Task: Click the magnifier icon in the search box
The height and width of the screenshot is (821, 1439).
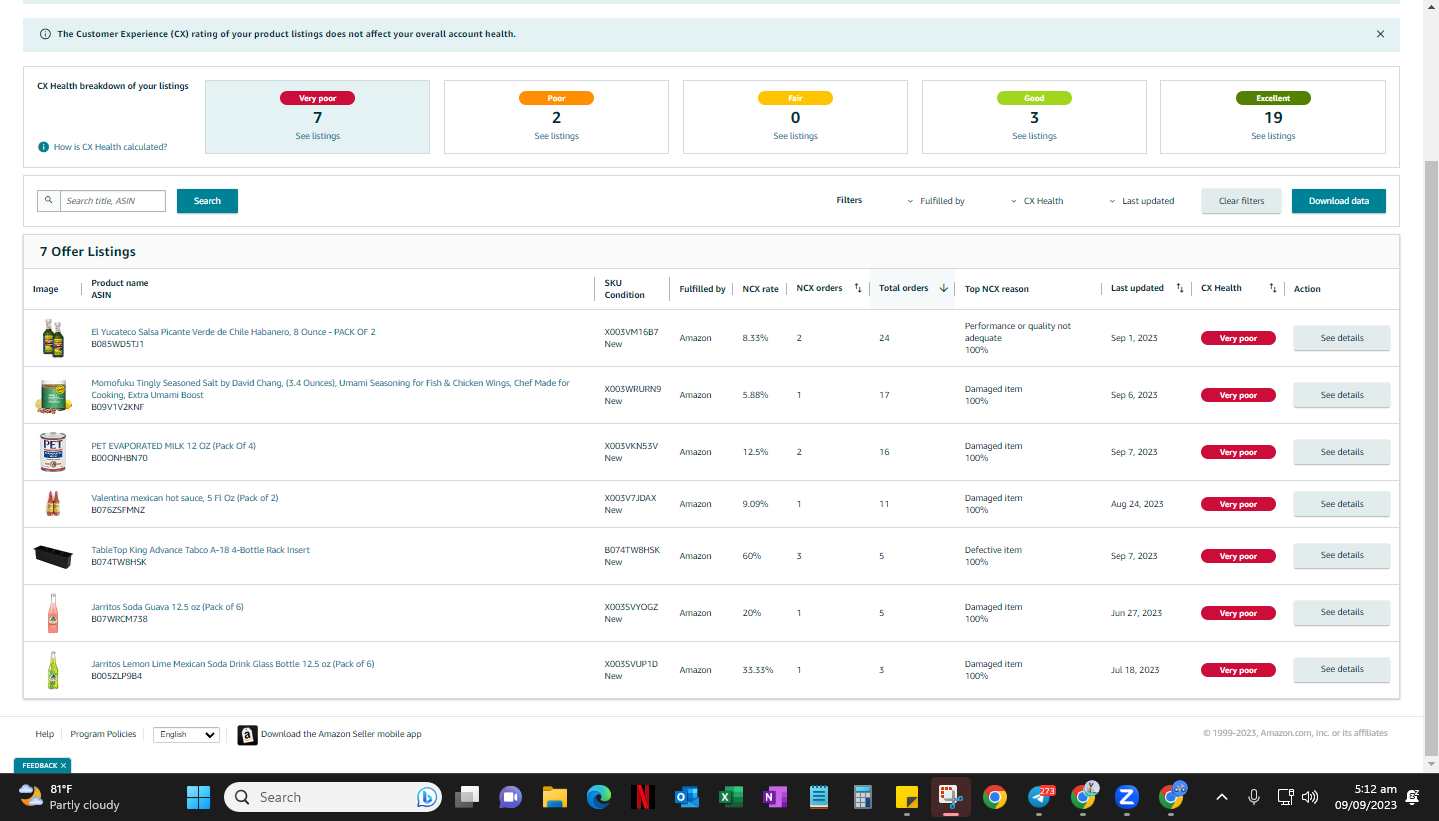Action: [x=48, y=201]
